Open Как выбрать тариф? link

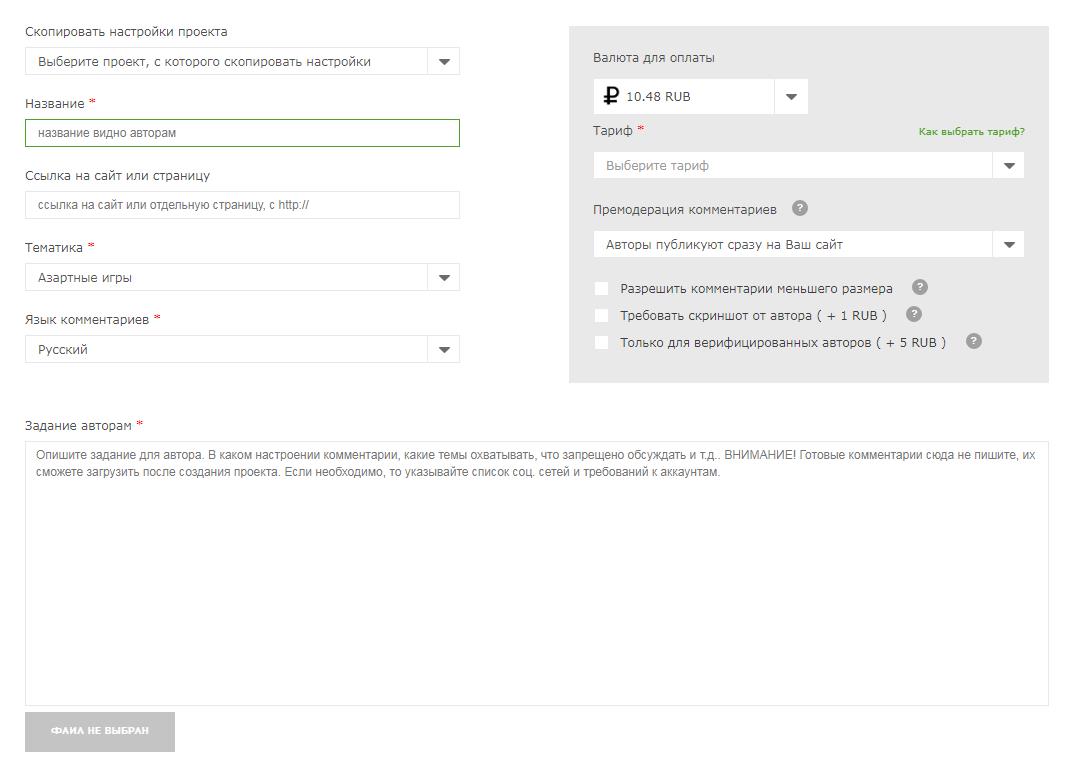pos(971,131)
